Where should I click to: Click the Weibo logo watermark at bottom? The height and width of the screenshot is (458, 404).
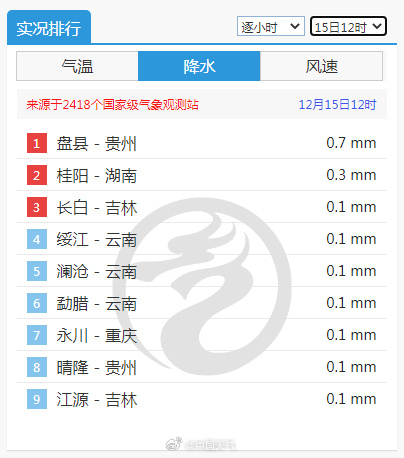pos(174,444)
